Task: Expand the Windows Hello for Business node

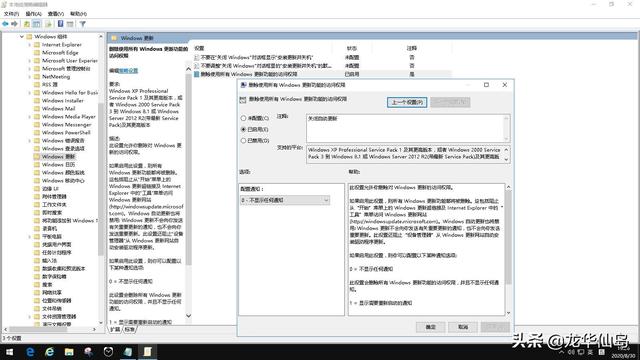Action: point(29,93)
